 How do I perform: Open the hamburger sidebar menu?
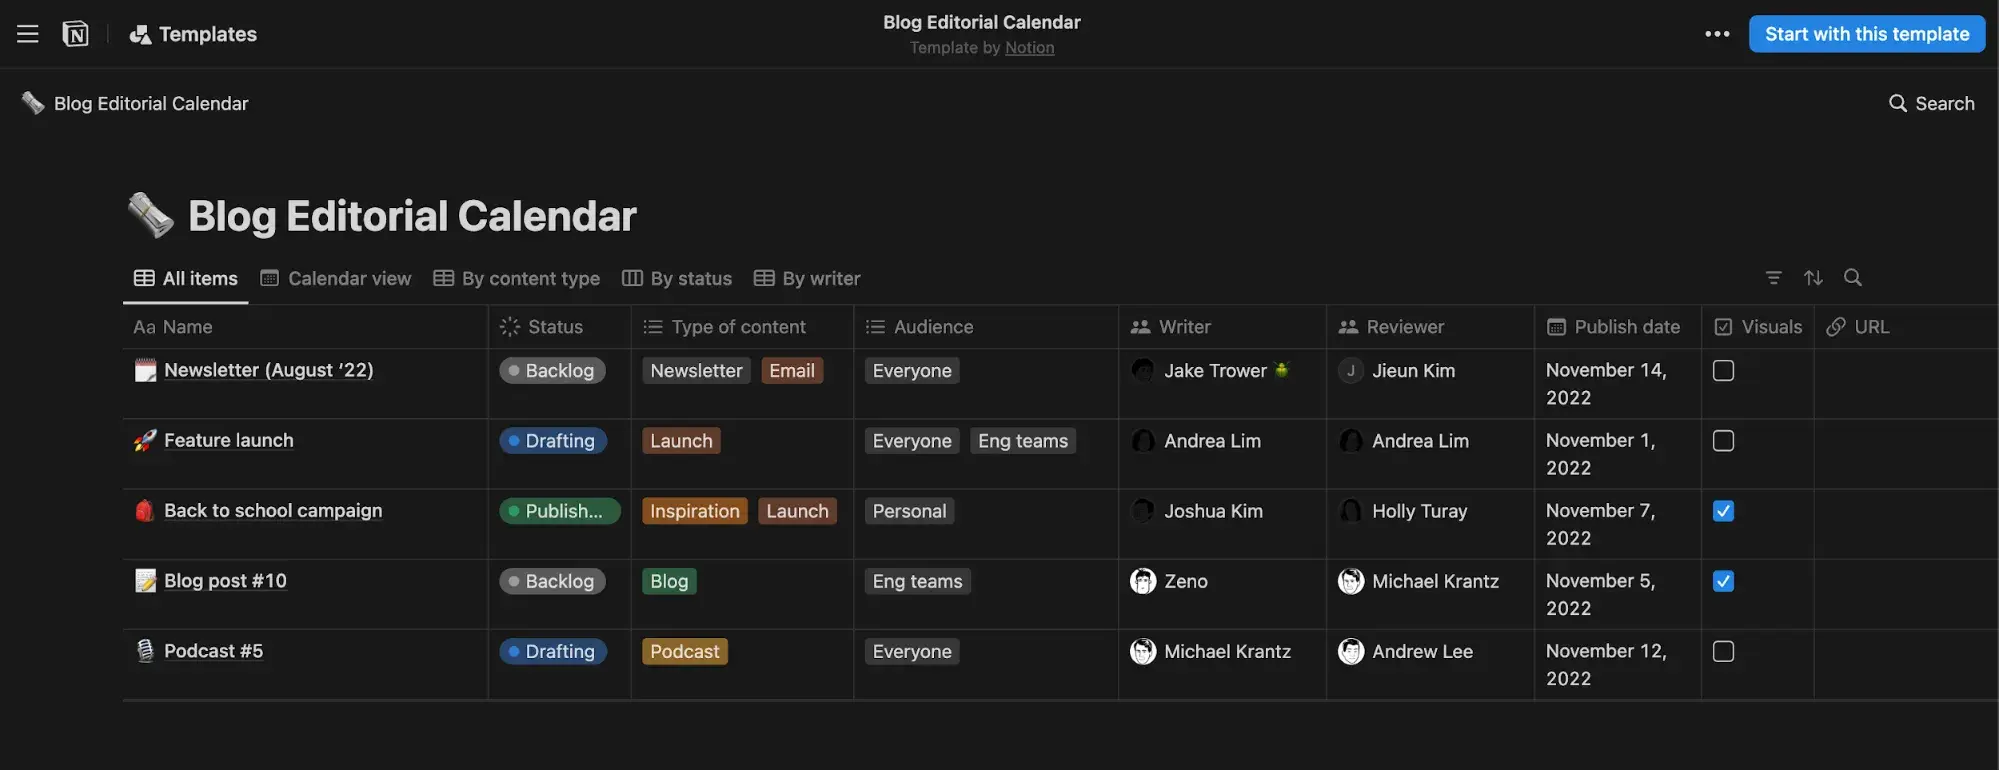point(28,34)
